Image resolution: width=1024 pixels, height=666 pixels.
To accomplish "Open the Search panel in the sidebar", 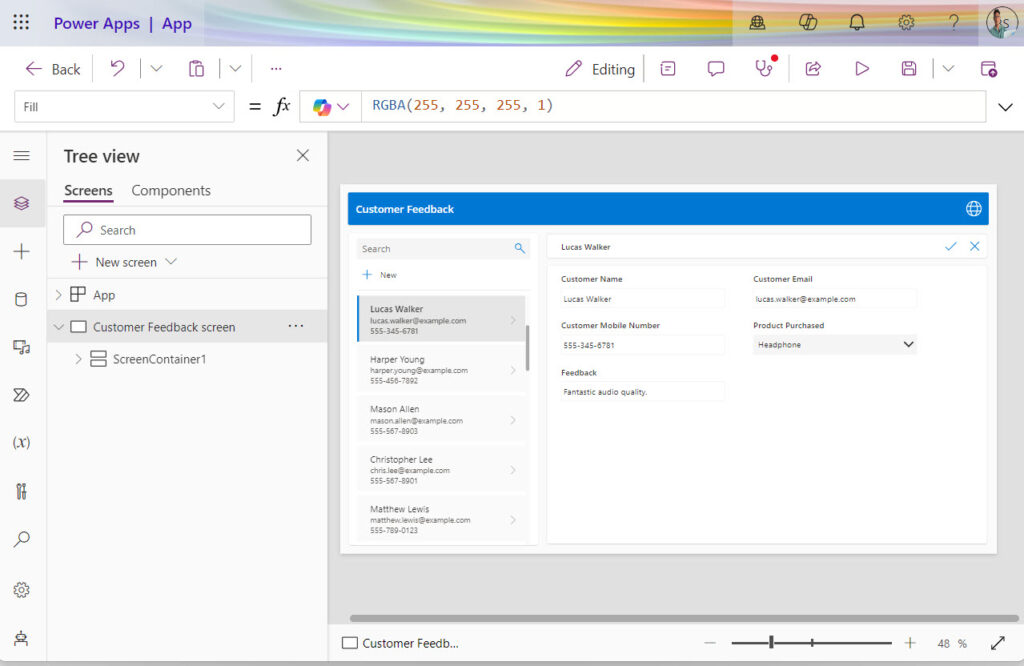I will [x=22, y=539].
